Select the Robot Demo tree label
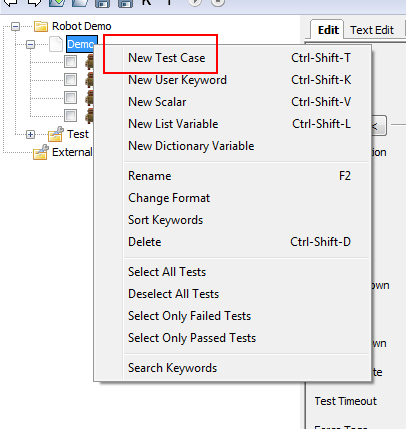The width and height of the screenshot is (406, 429). pos(82,26)
